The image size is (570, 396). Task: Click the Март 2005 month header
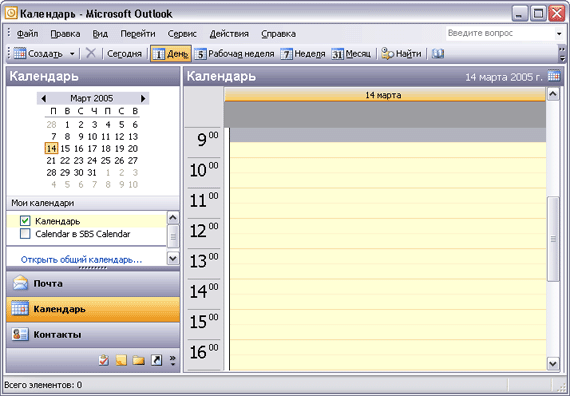point(92,98)
